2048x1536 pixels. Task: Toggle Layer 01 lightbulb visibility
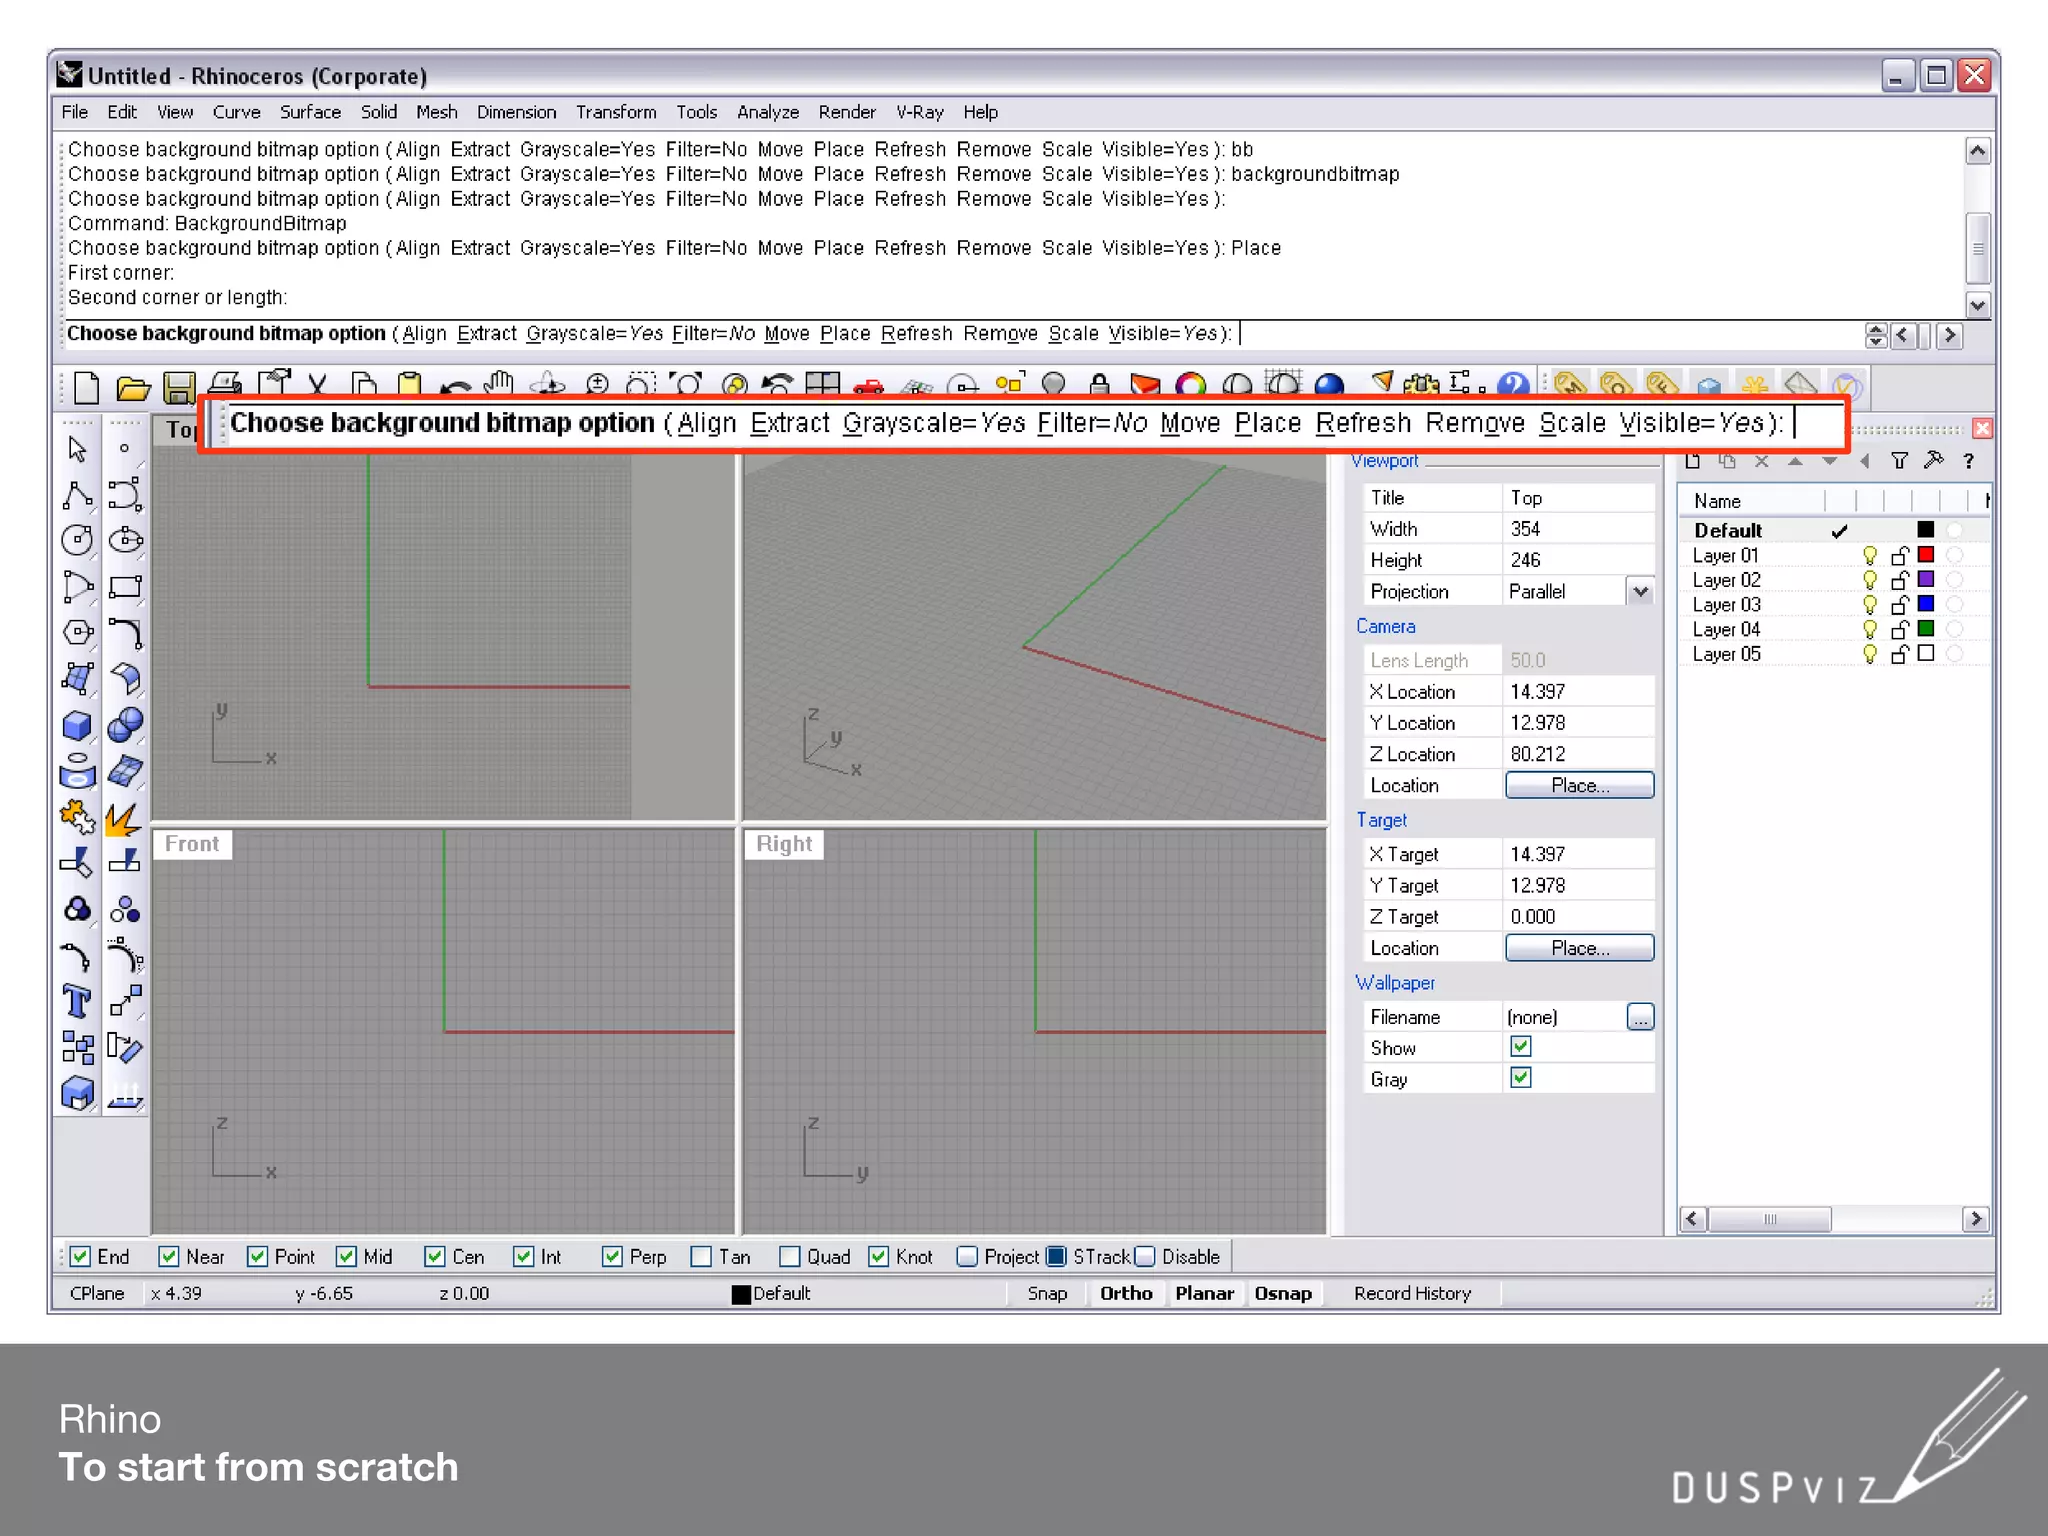pos(1870,555)
